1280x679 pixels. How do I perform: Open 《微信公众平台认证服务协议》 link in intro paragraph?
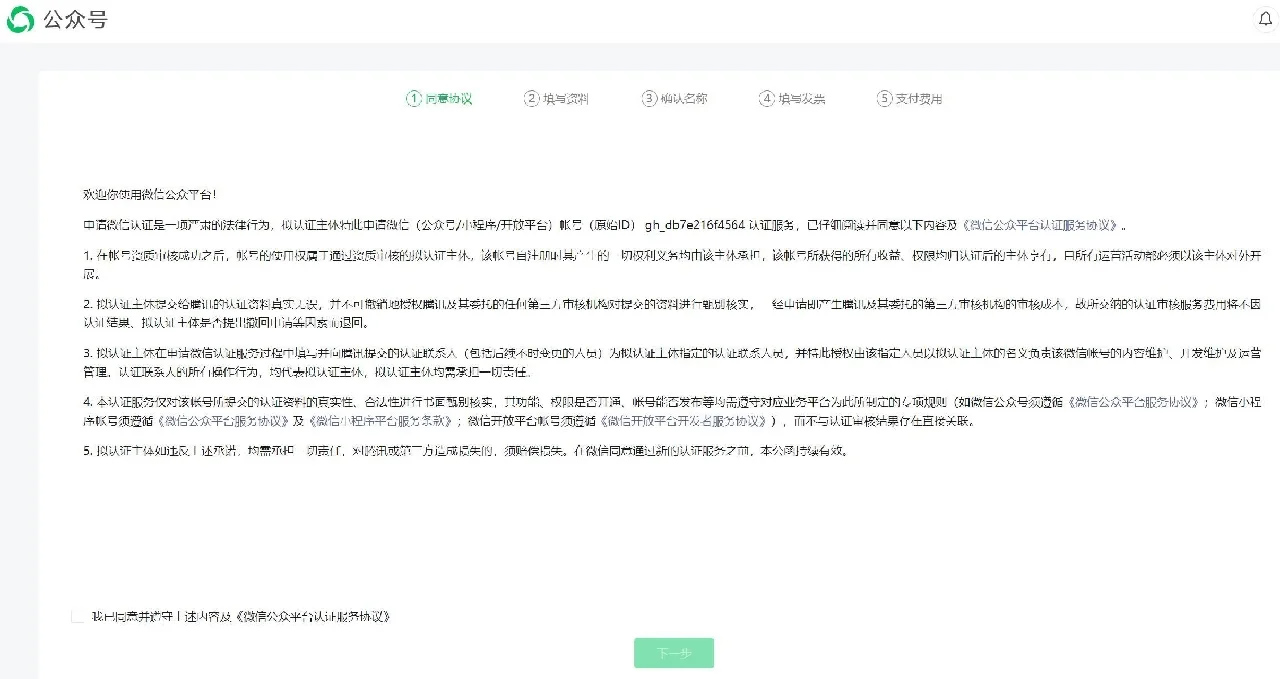click(1045, 226)
